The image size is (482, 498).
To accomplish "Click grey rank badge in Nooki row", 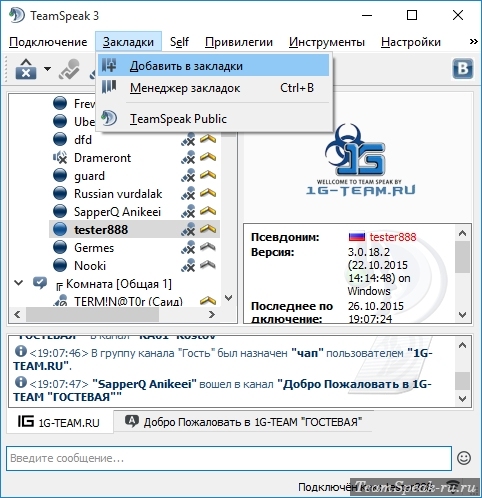I will (208, 265).
